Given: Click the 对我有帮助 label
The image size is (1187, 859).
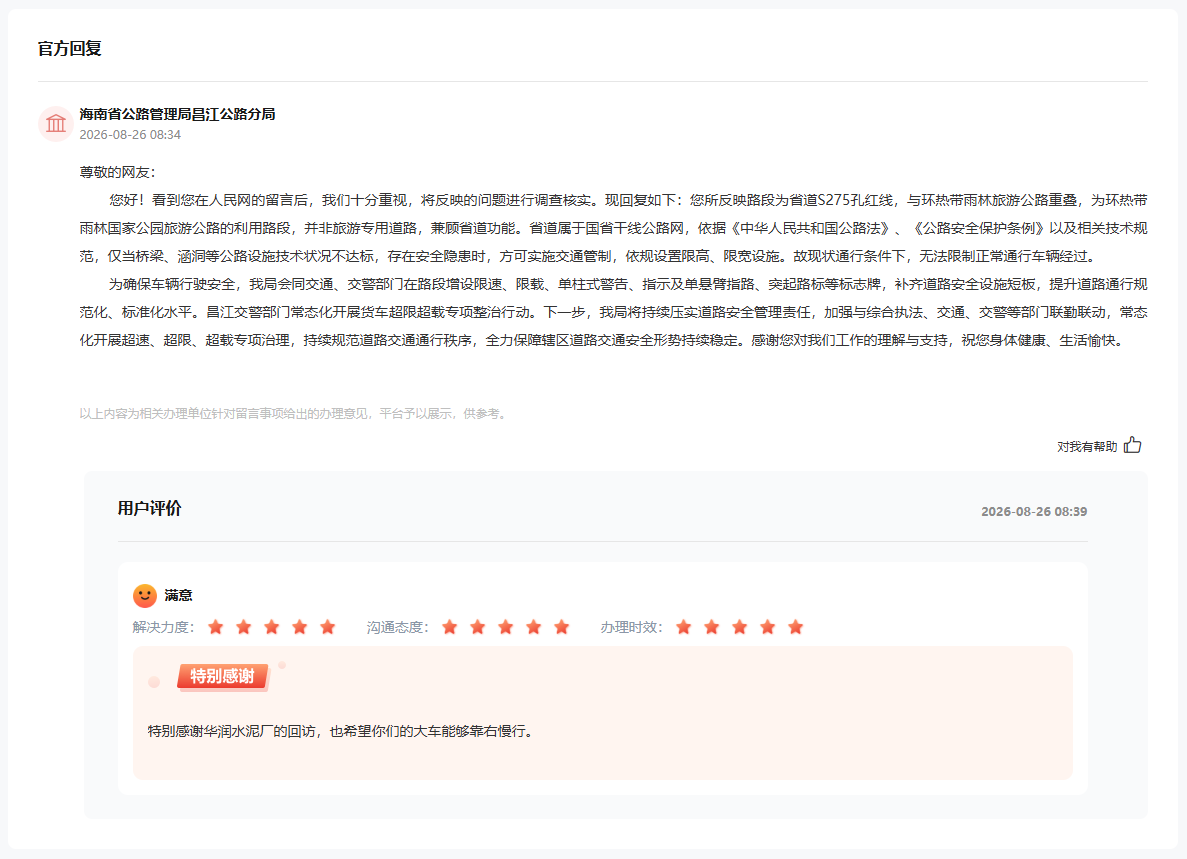Looking at the screenshot, I should point(1087,447).
